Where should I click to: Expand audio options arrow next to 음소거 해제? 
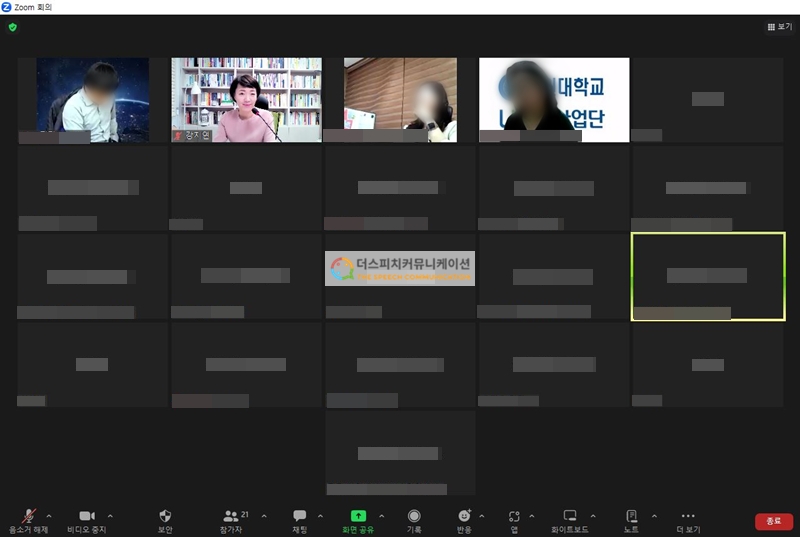(49, 516)
